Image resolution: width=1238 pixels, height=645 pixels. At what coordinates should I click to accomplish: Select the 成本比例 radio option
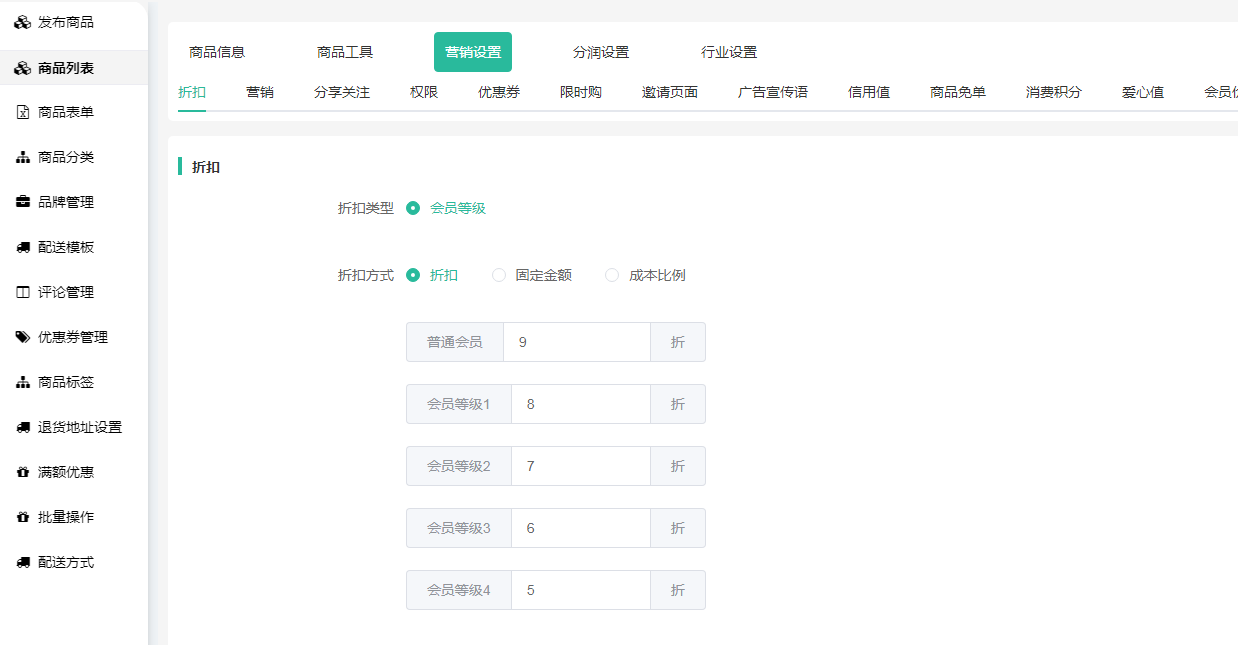click(612, 275)
